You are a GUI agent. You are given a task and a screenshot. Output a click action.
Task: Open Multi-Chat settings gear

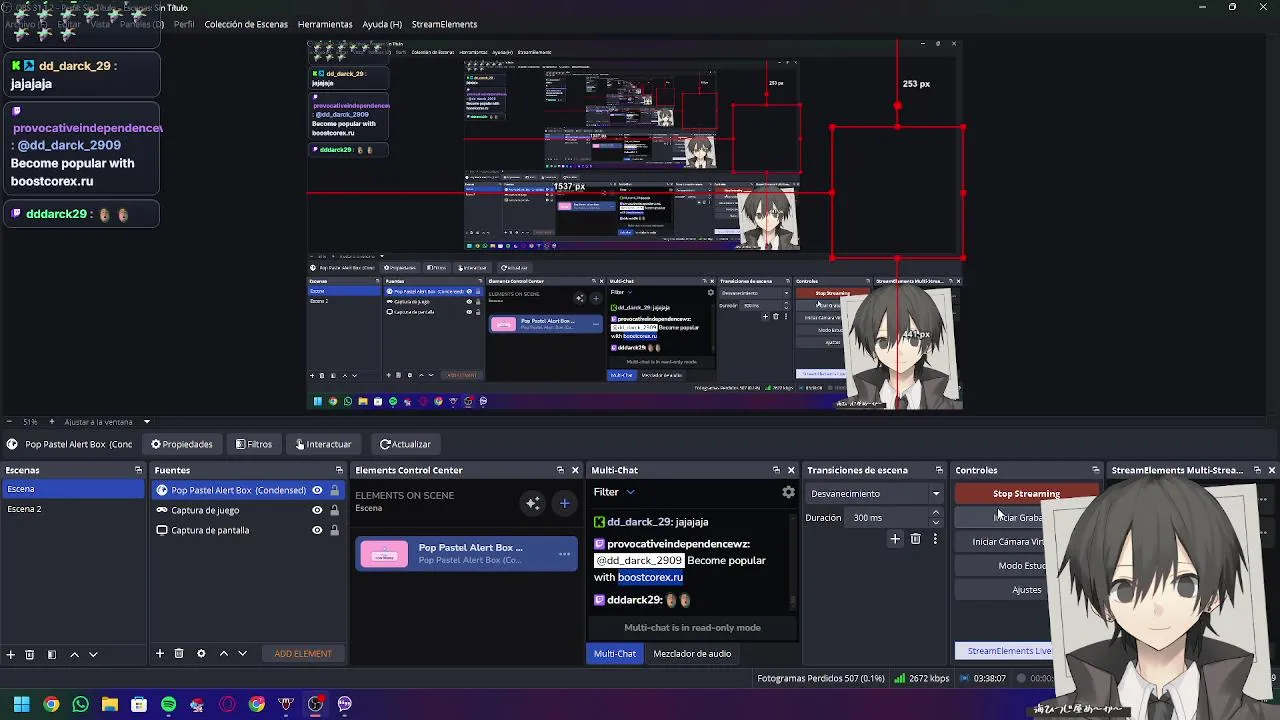tap(788, 492)
